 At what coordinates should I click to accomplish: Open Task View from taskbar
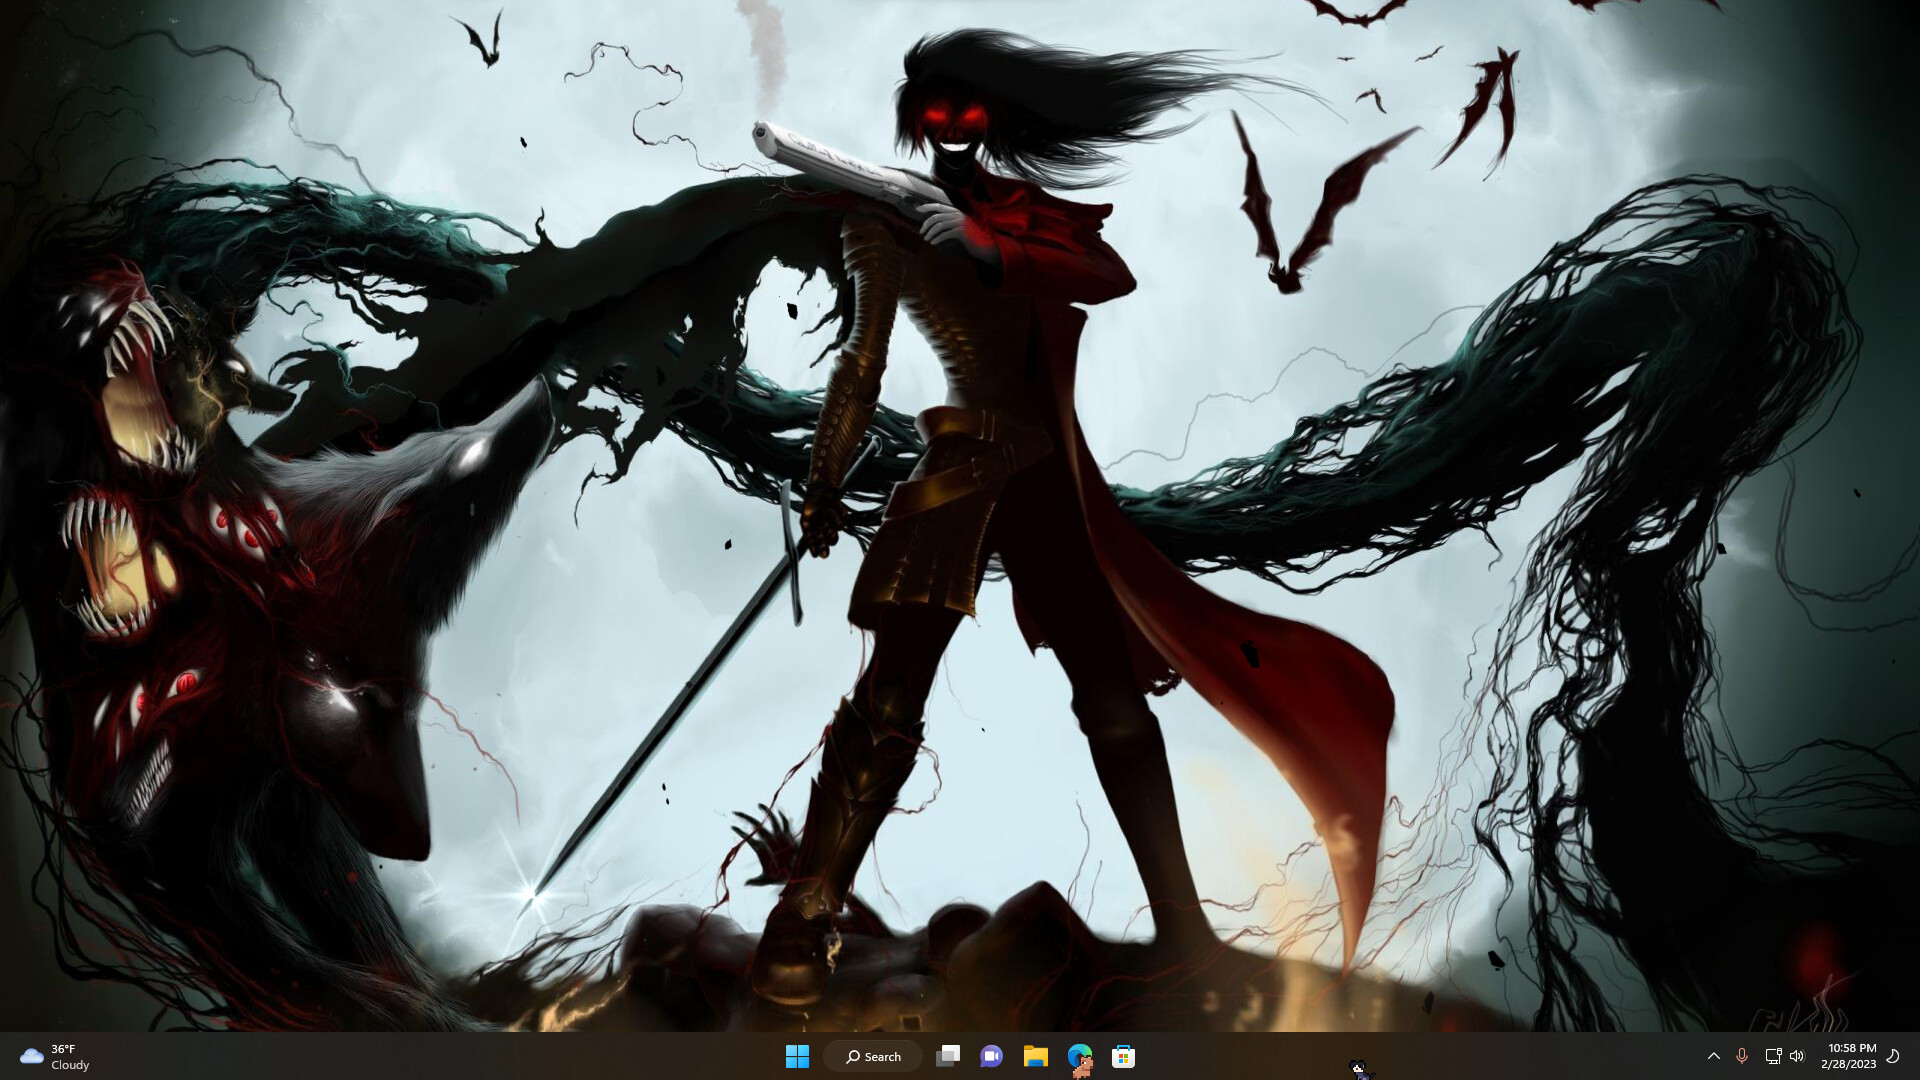pos(947,1056)
